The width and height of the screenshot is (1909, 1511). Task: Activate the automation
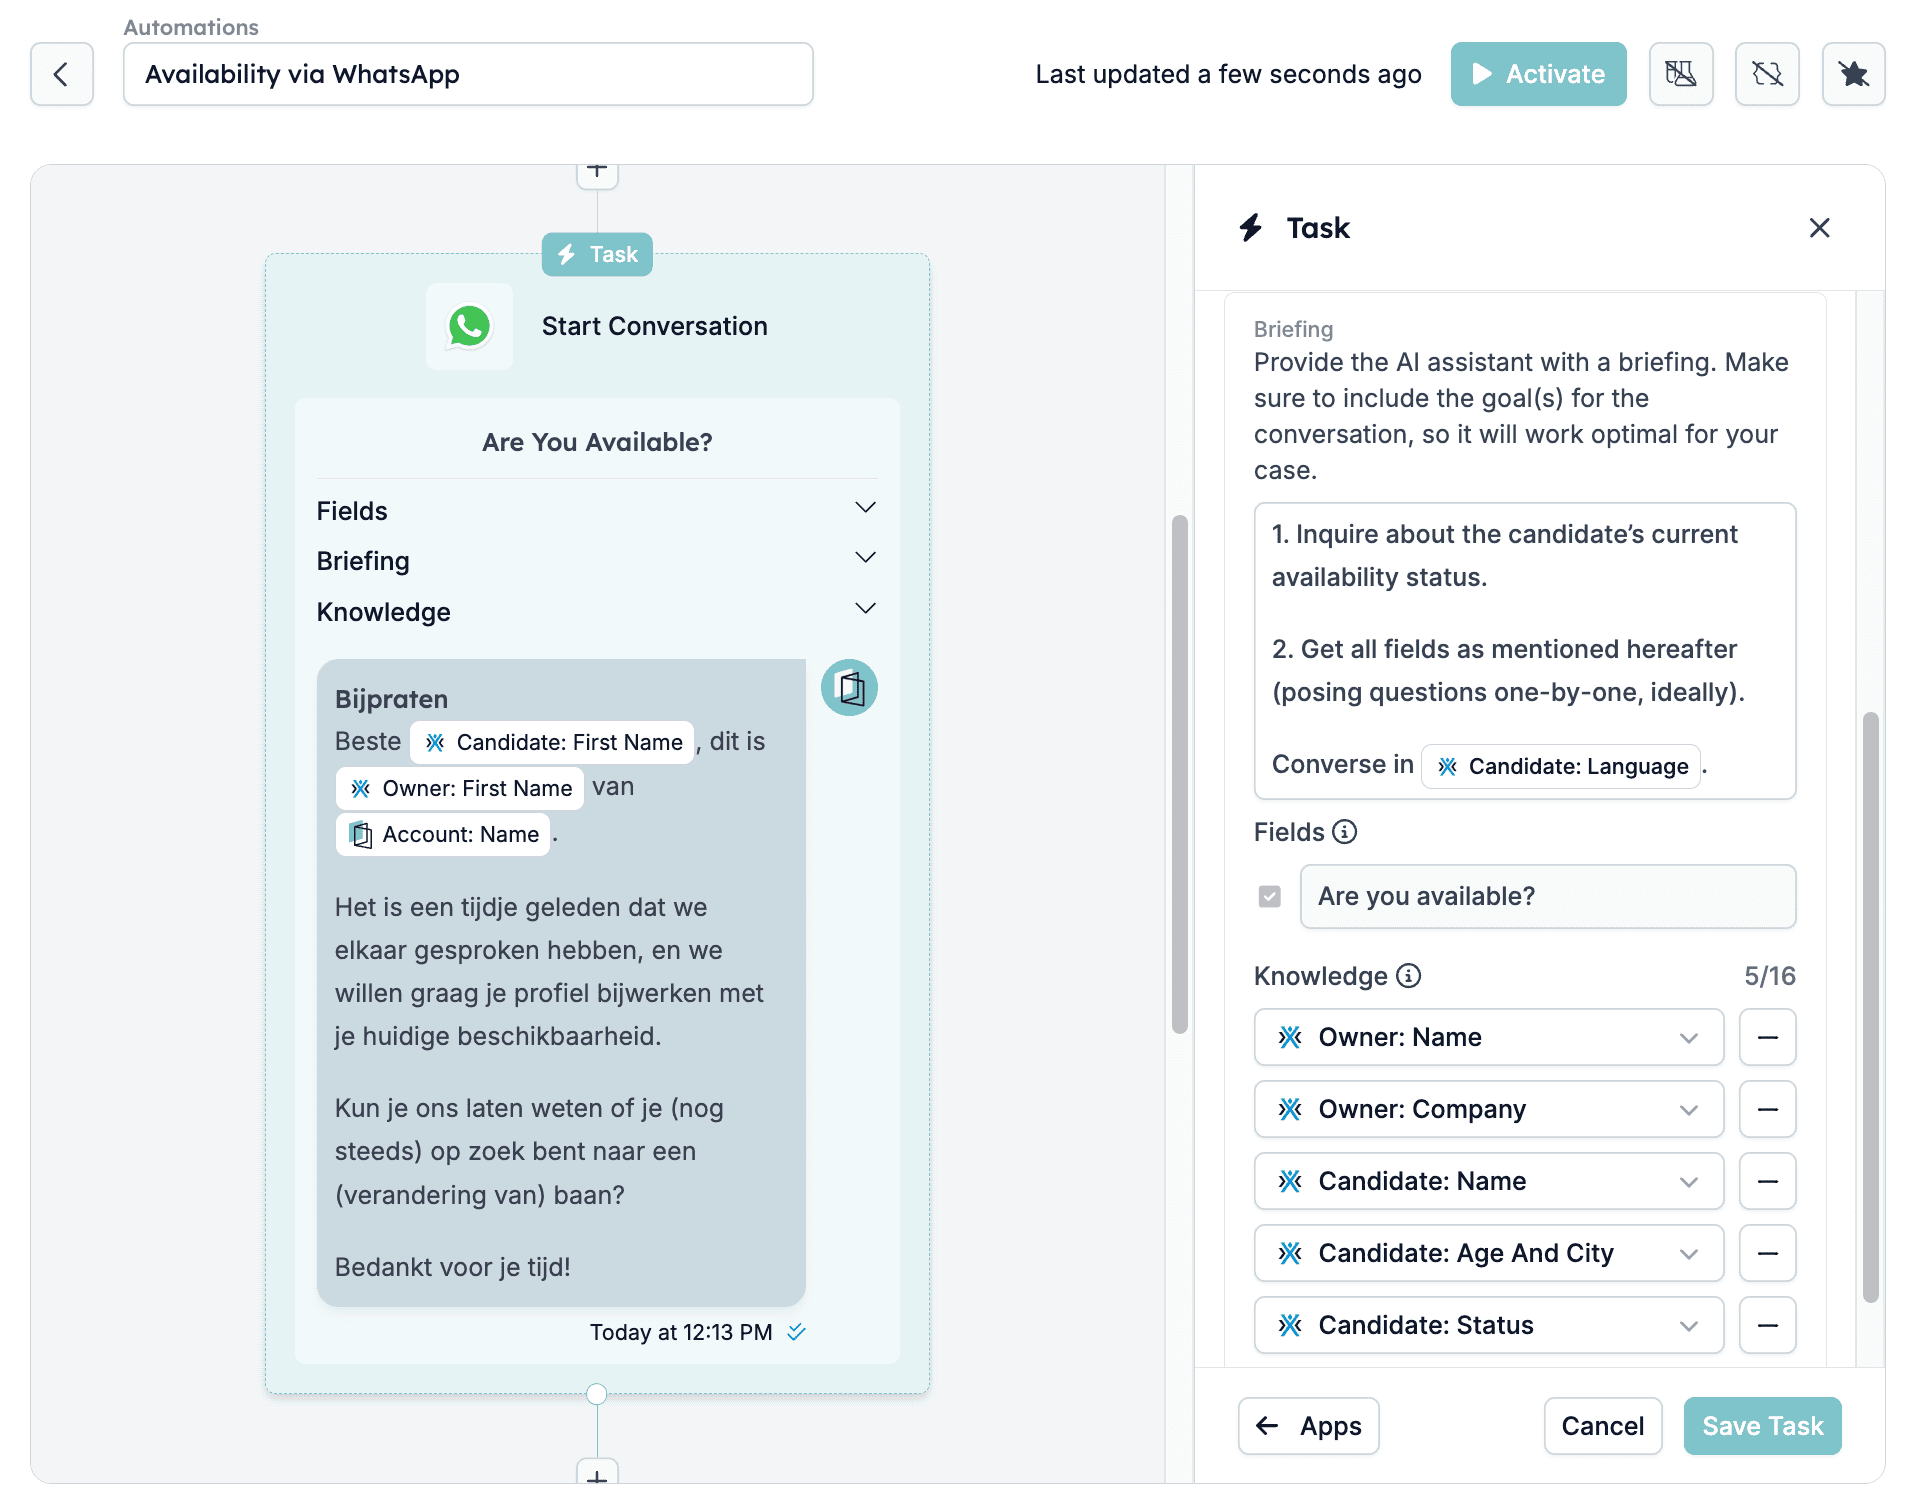(1538, 74)
